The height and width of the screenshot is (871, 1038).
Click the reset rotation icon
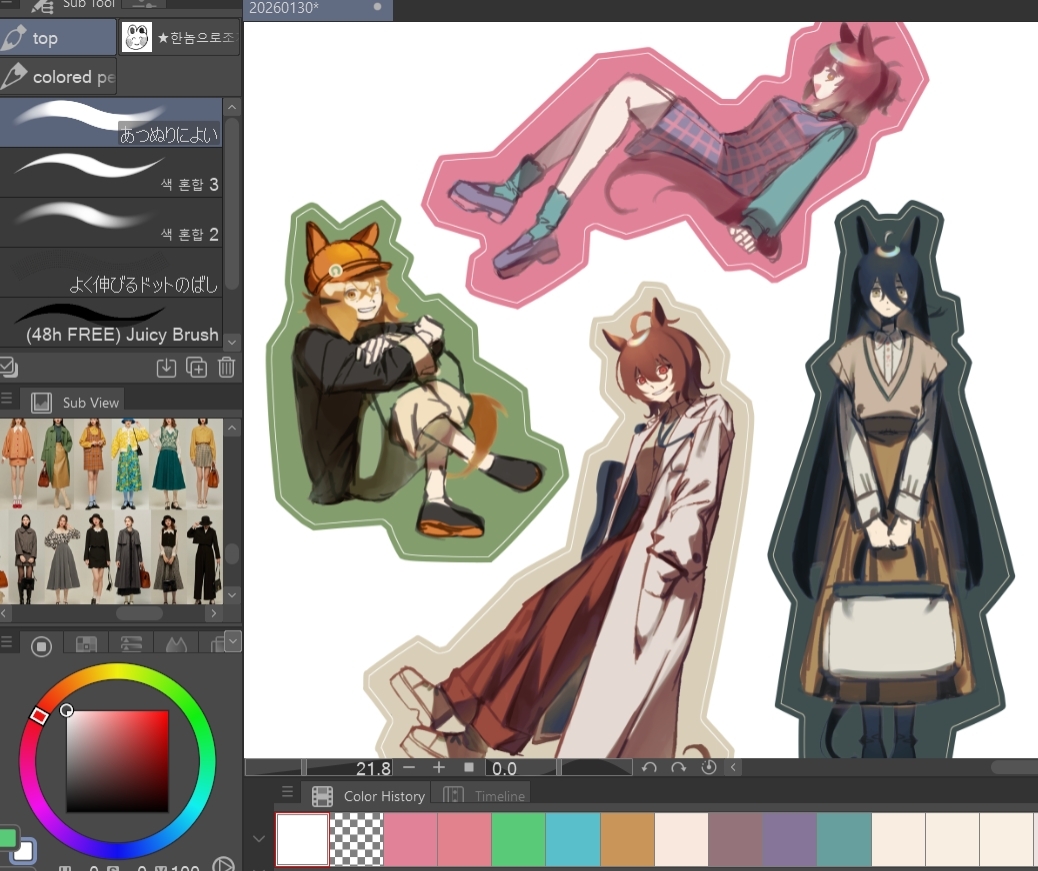(x=709, y=767)
